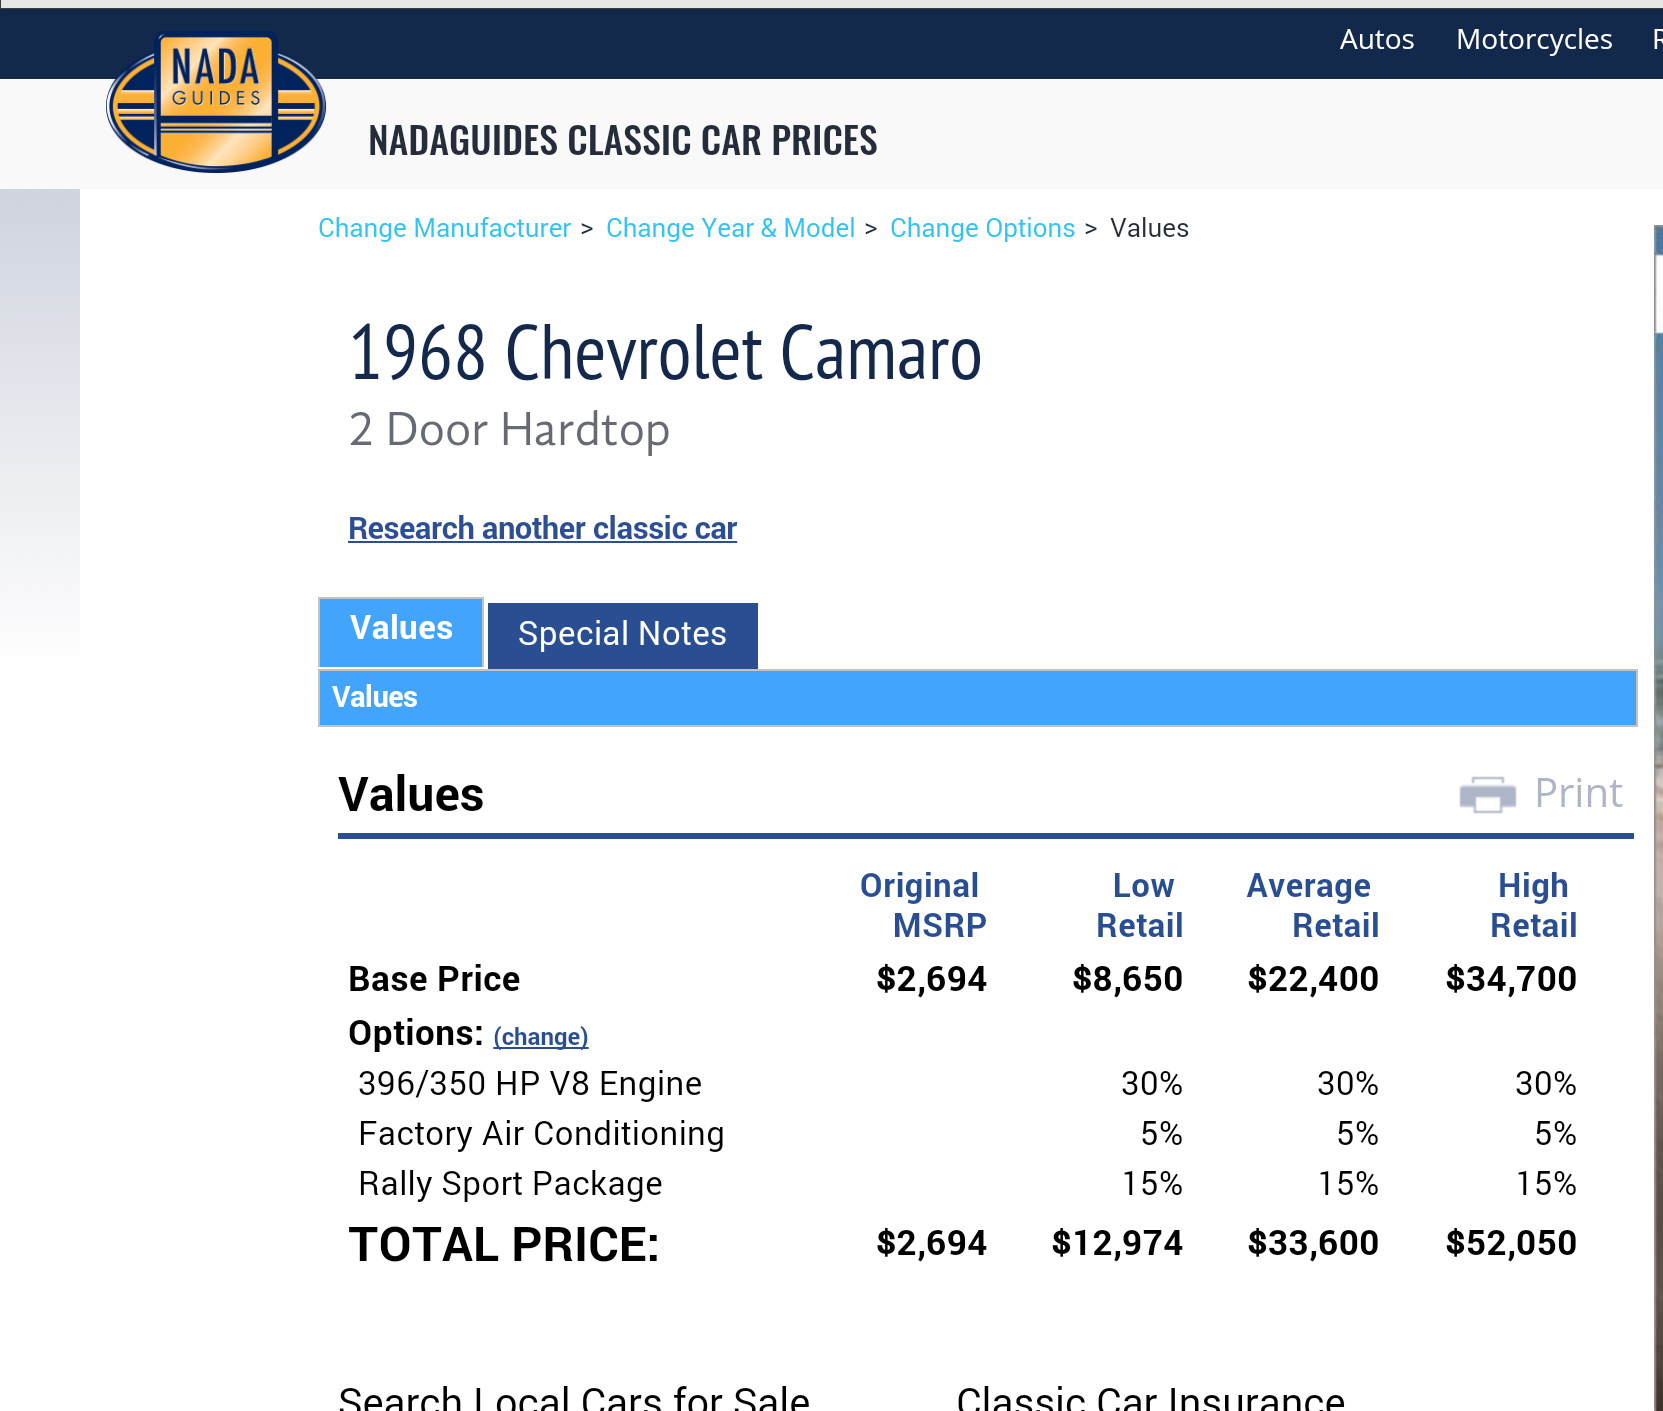Screen dimensions: 1663x1411
Task: Click the 1968 Chevrolet Camaro title
Action: pyautogui.click(x=665, y=354)
